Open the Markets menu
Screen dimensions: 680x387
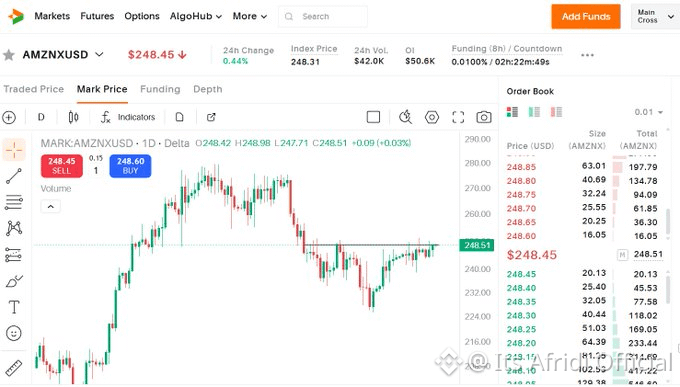[x=52, y=16]
